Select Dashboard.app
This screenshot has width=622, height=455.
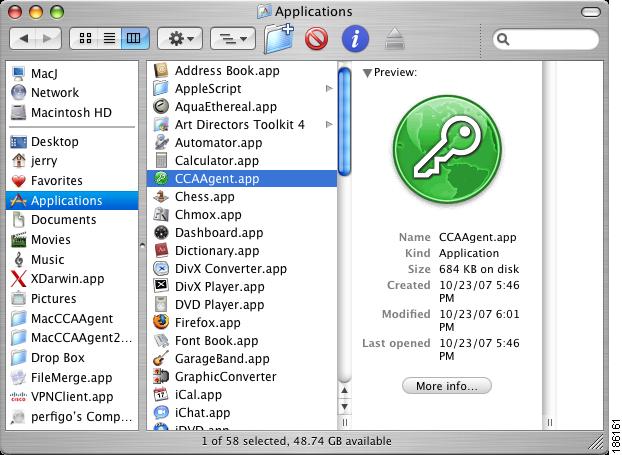(x=242, y=233)
